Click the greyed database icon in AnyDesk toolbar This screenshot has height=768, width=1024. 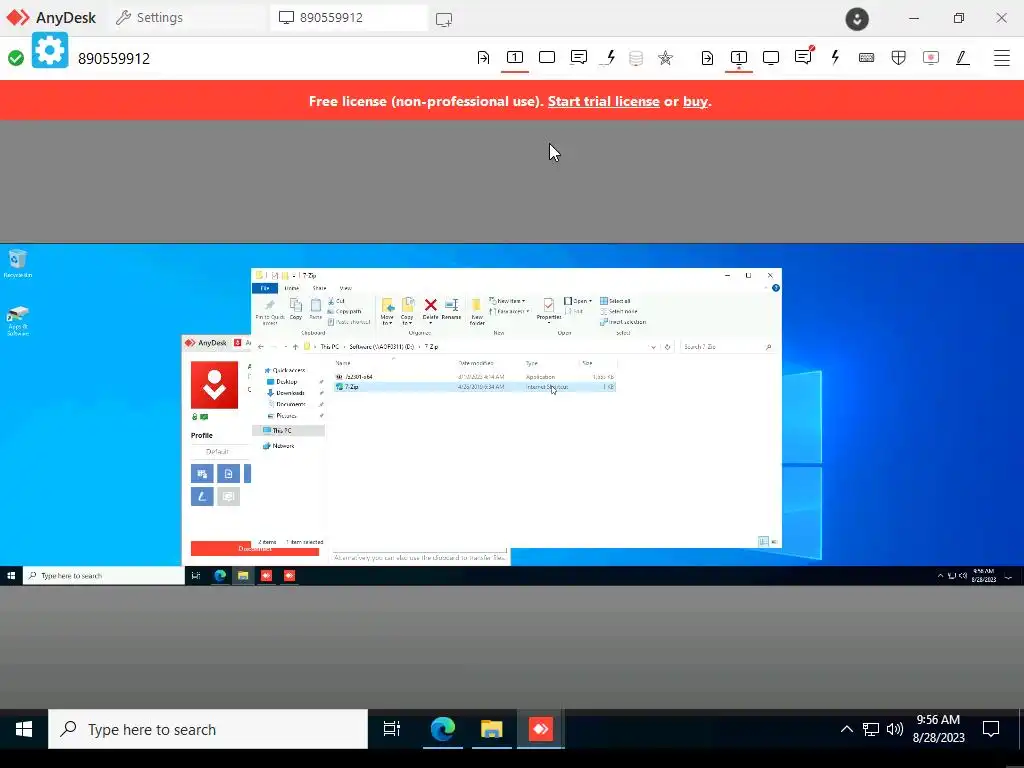coord(636,58)
